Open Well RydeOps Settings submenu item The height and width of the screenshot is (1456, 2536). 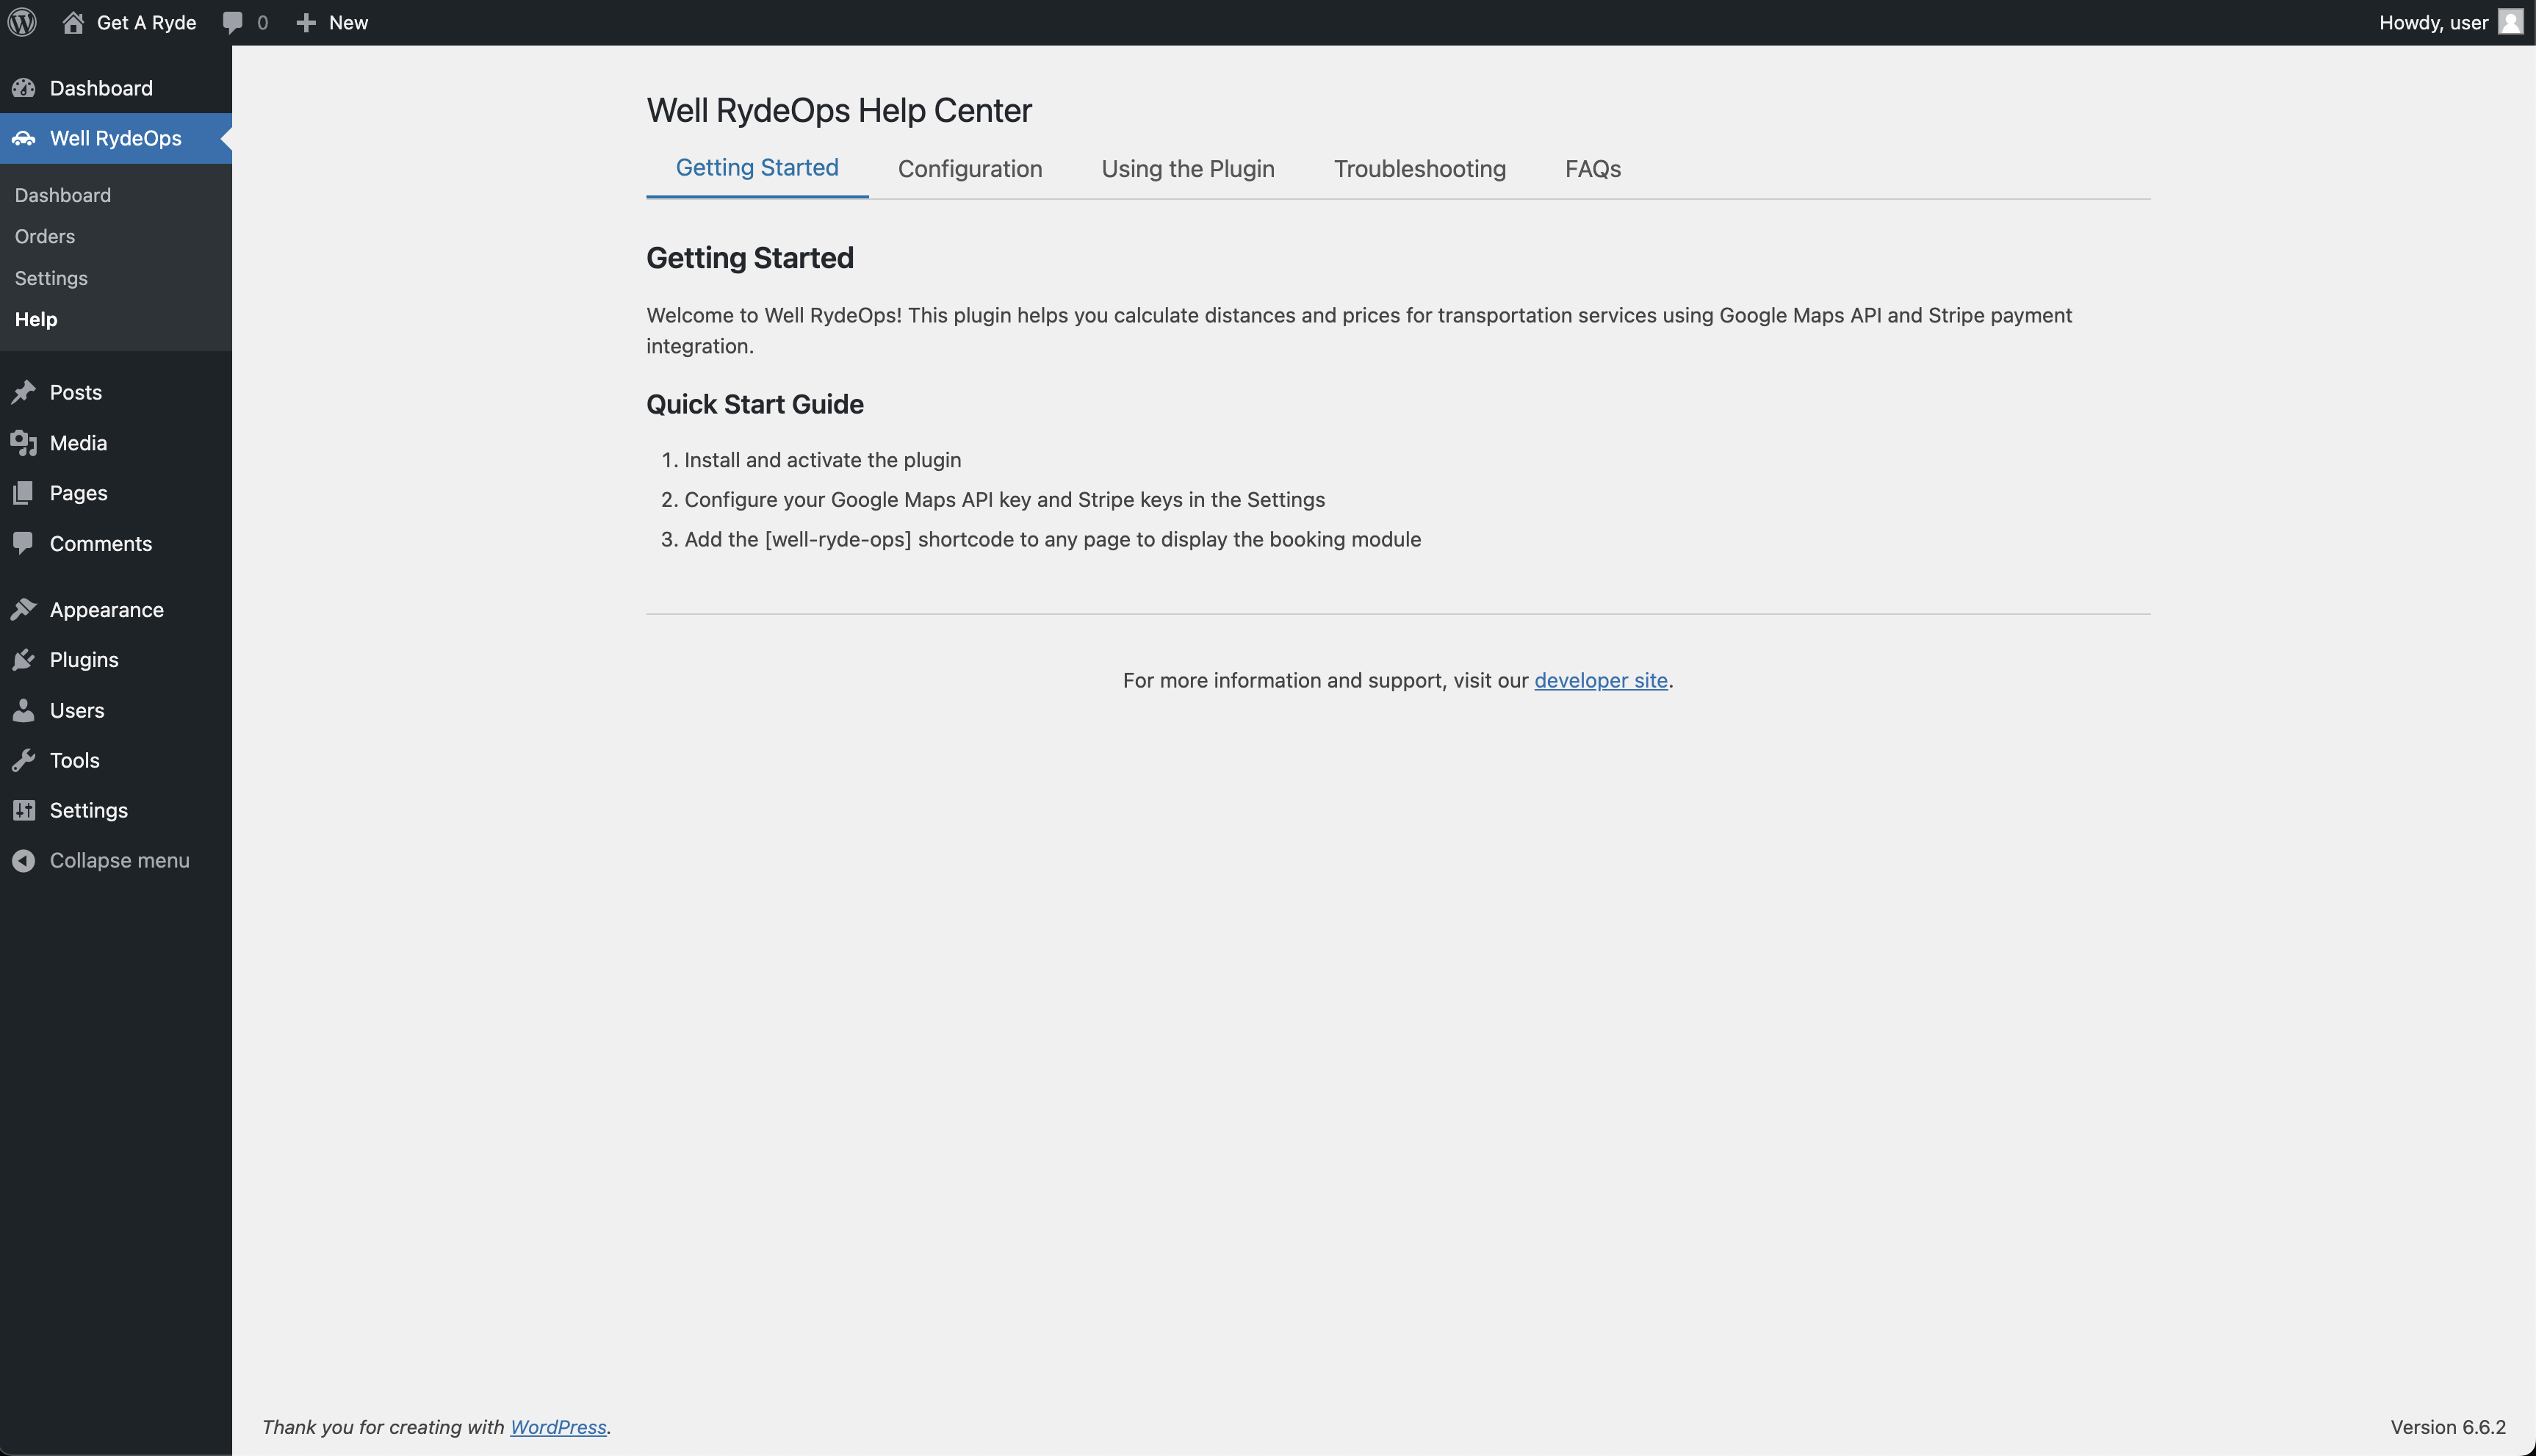pos(51,278)
